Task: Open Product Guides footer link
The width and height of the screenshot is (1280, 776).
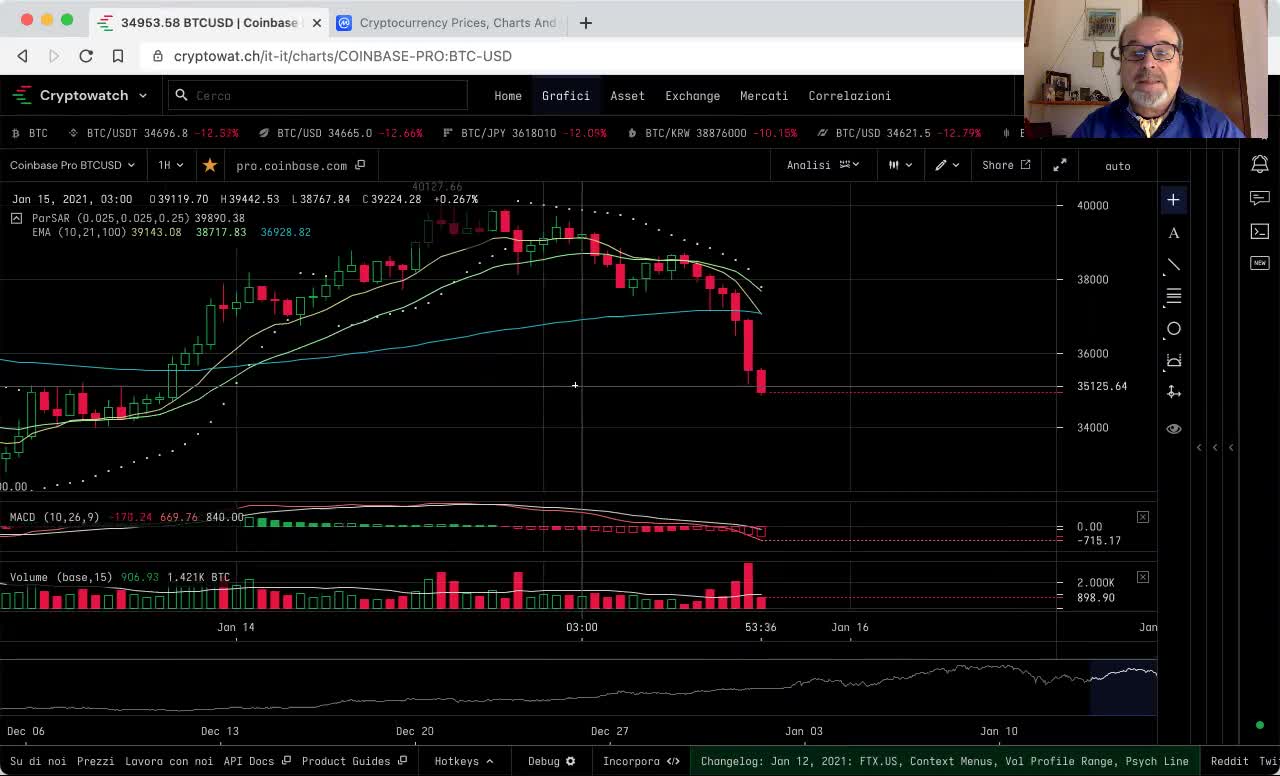Action: coord(354,761)
